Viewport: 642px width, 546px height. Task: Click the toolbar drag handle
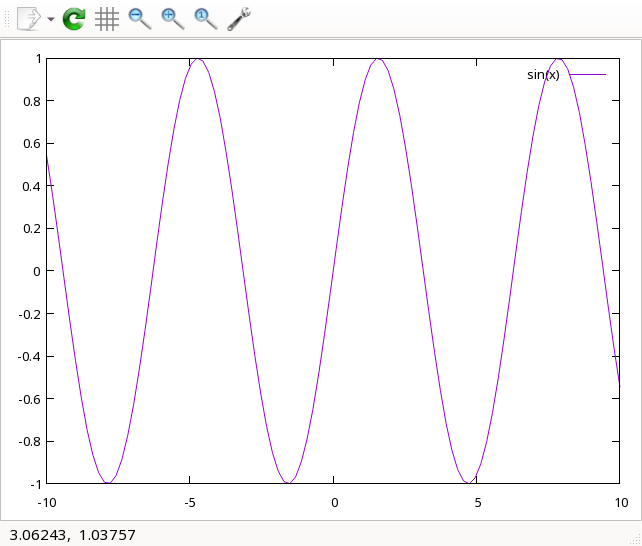7,19
